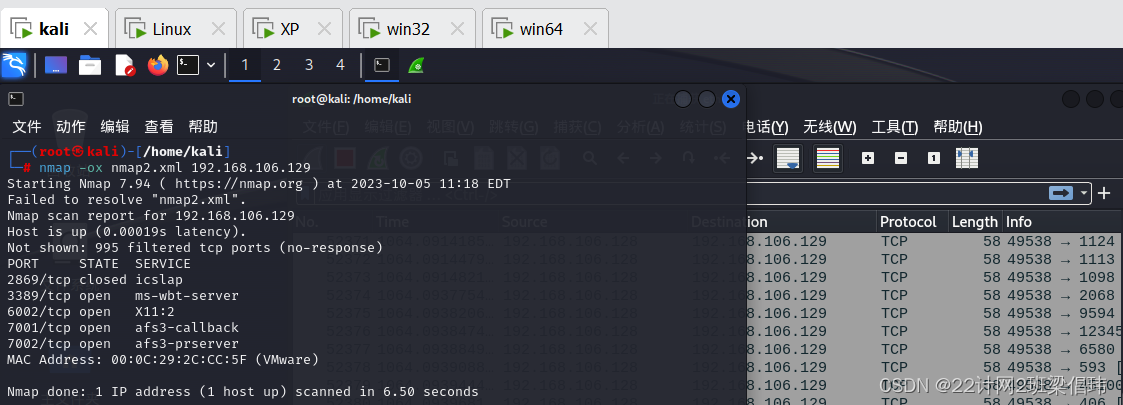Switch to workspace 3
1123x405 pixels.
click(x=309, y=65)
